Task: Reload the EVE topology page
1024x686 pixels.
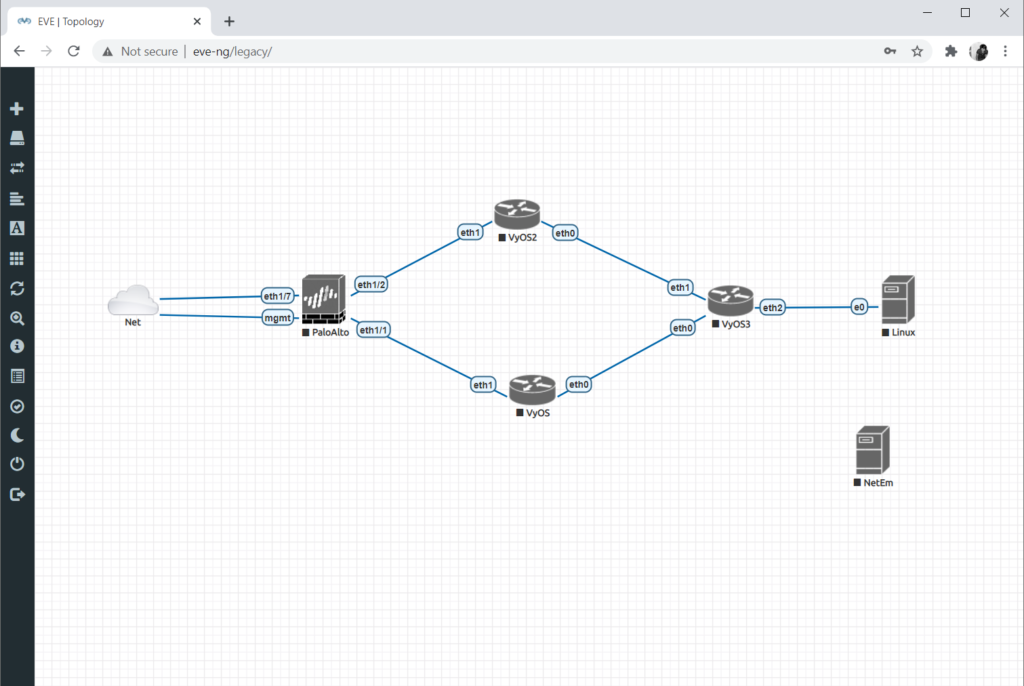Action: point(74,51)
